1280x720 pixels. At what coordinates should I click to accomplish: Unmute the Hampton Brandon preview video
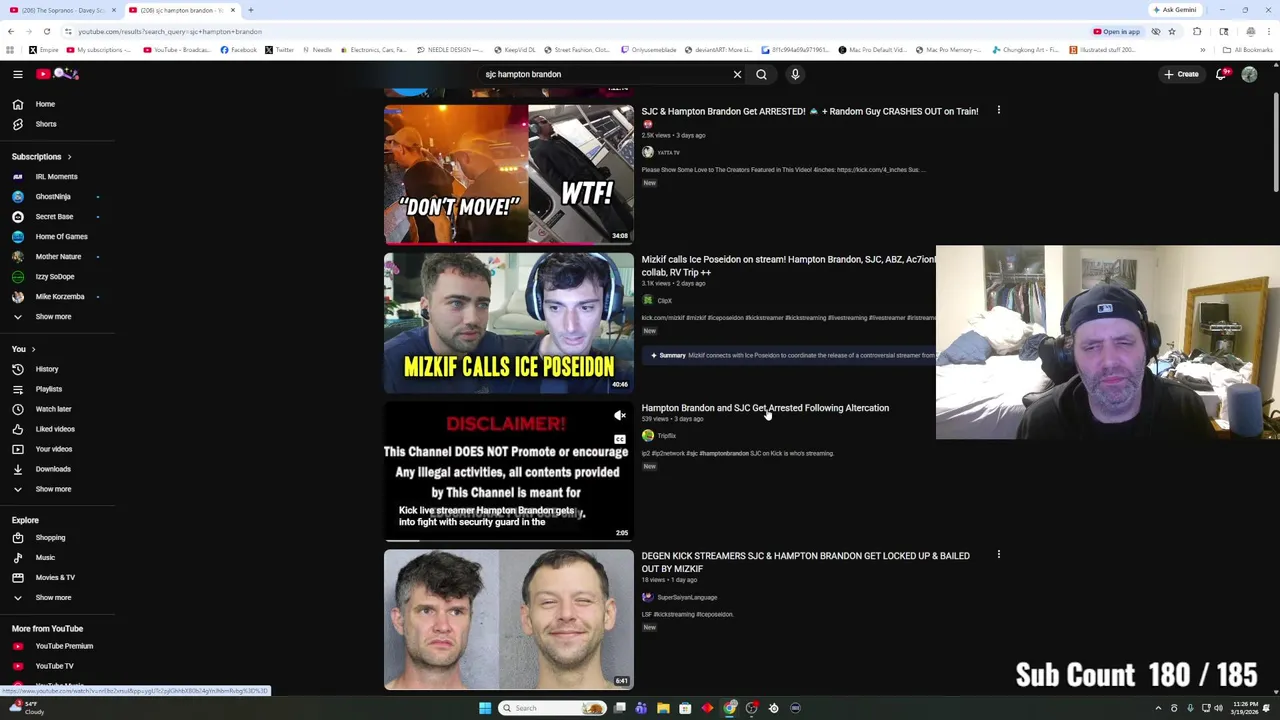[x=620, y=415]
